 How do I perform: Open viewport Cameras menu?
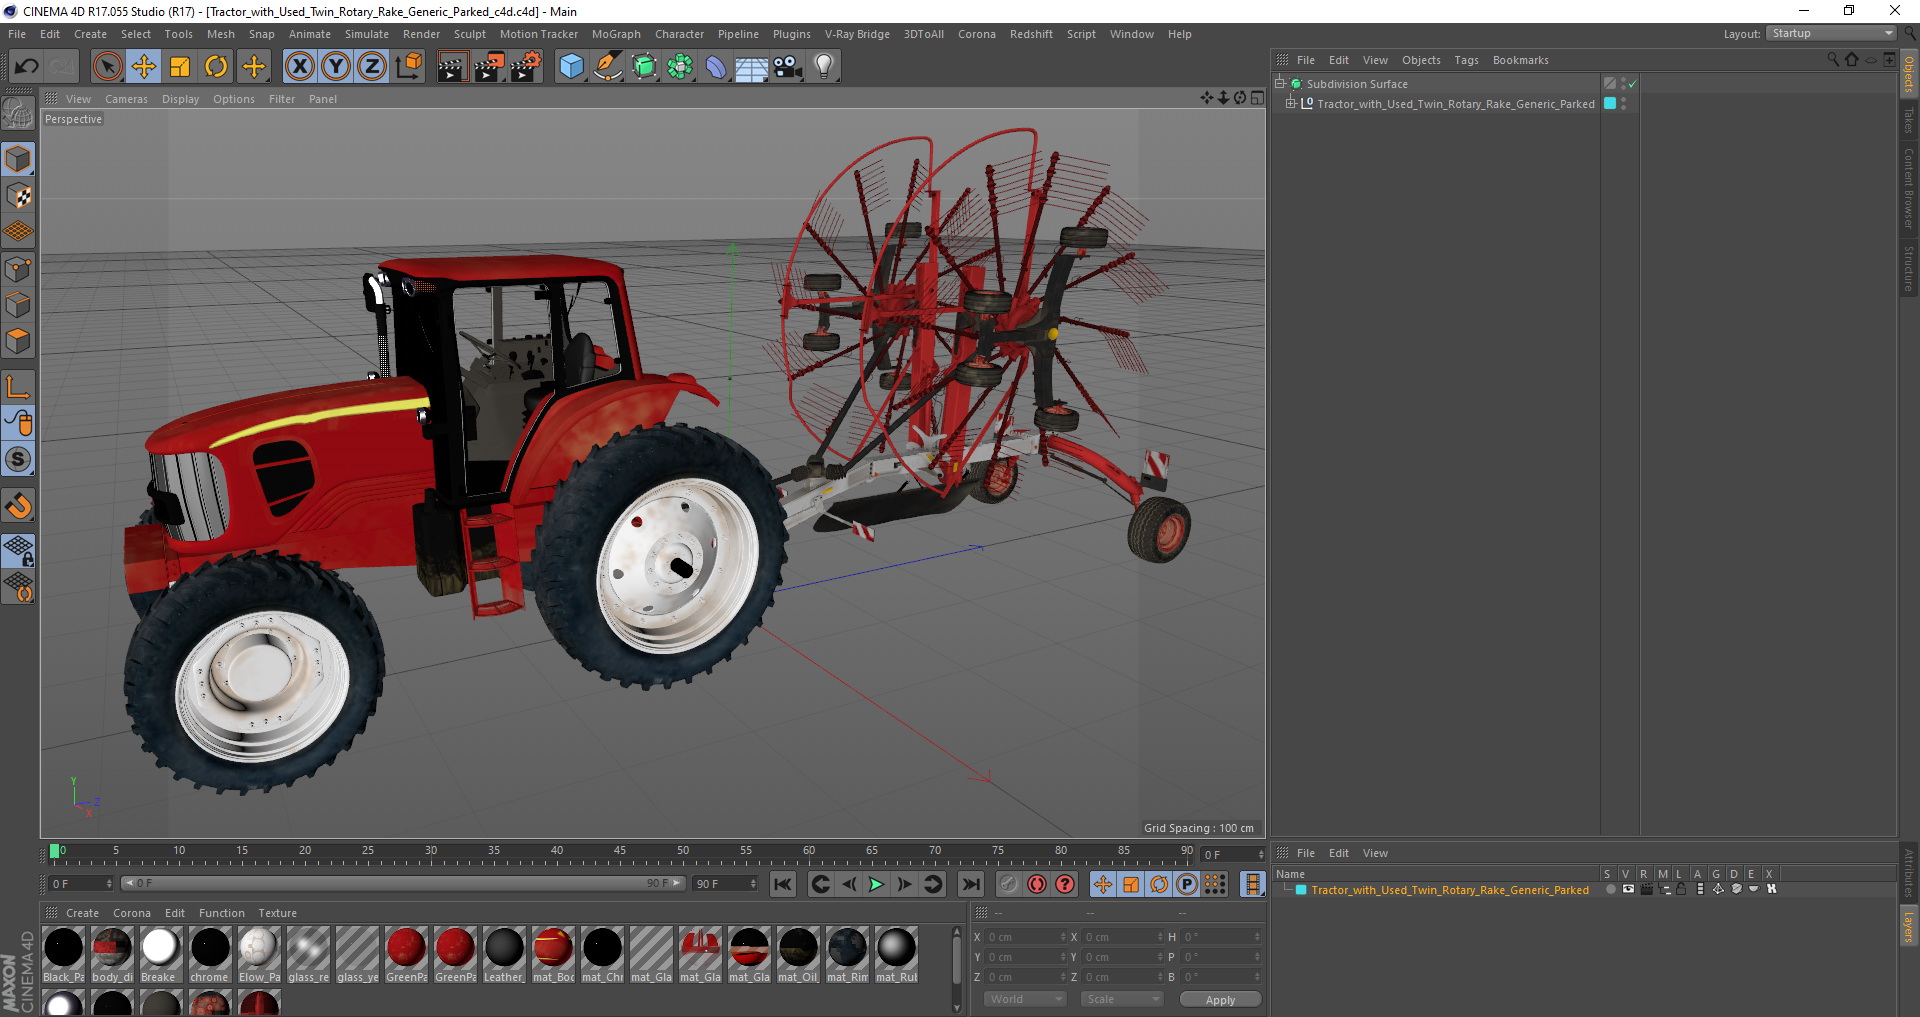(x=126, y=99)
